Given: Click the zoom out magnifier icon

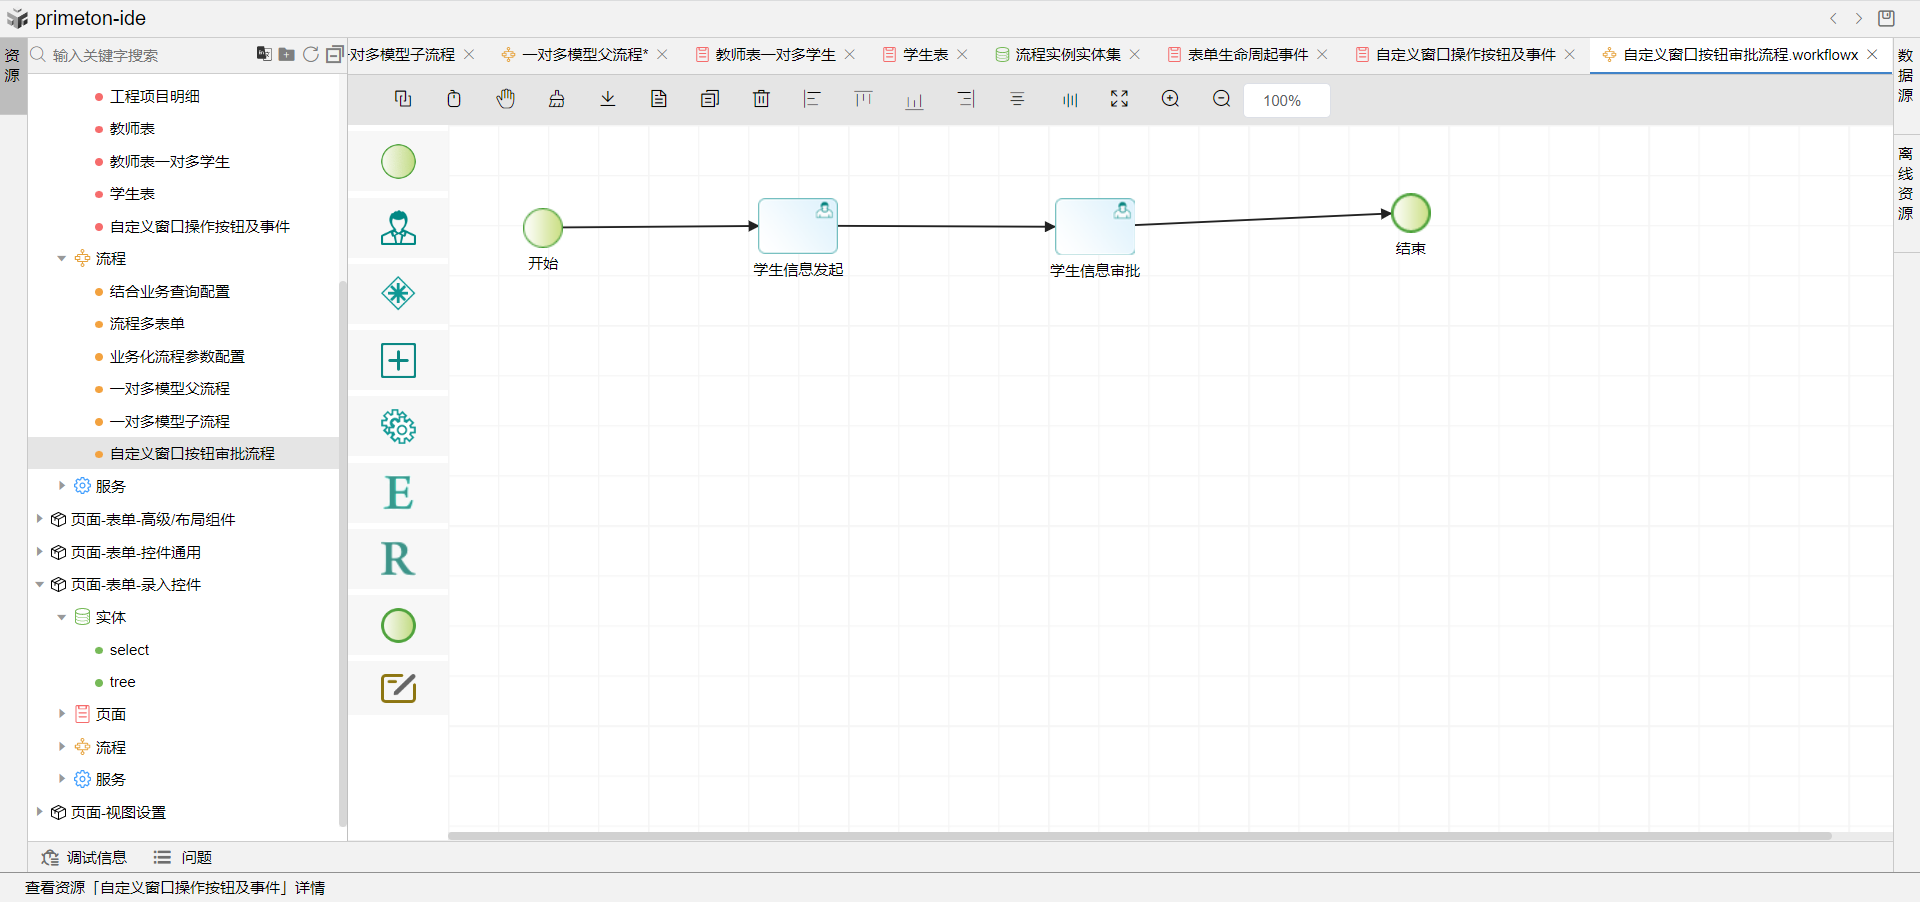Looking at the screenshot, I should pyautogui.click(x=1221, y=99).
